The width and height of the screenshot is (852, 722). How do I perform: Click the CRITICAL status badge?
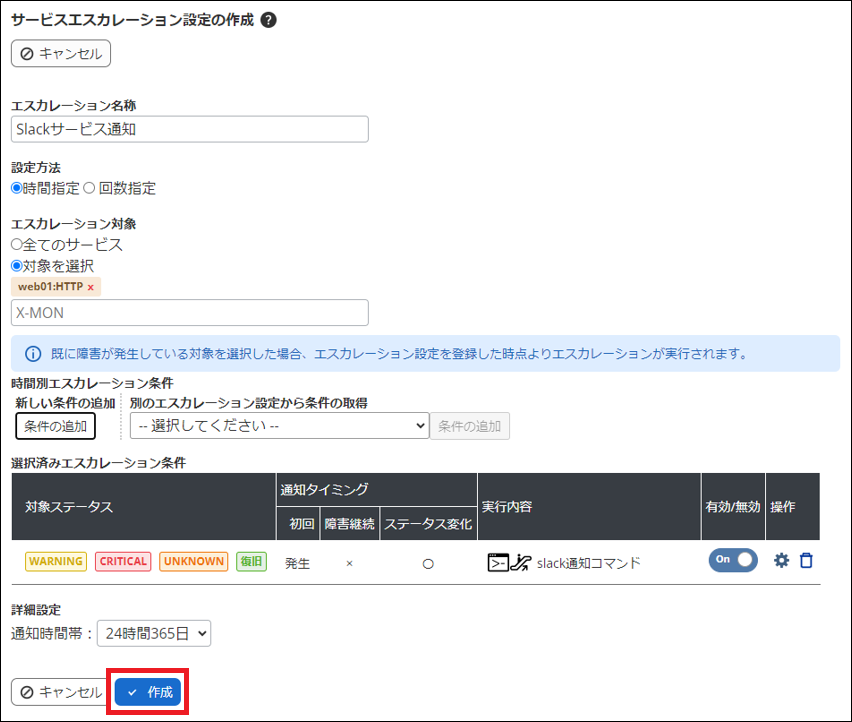(122, 561)
